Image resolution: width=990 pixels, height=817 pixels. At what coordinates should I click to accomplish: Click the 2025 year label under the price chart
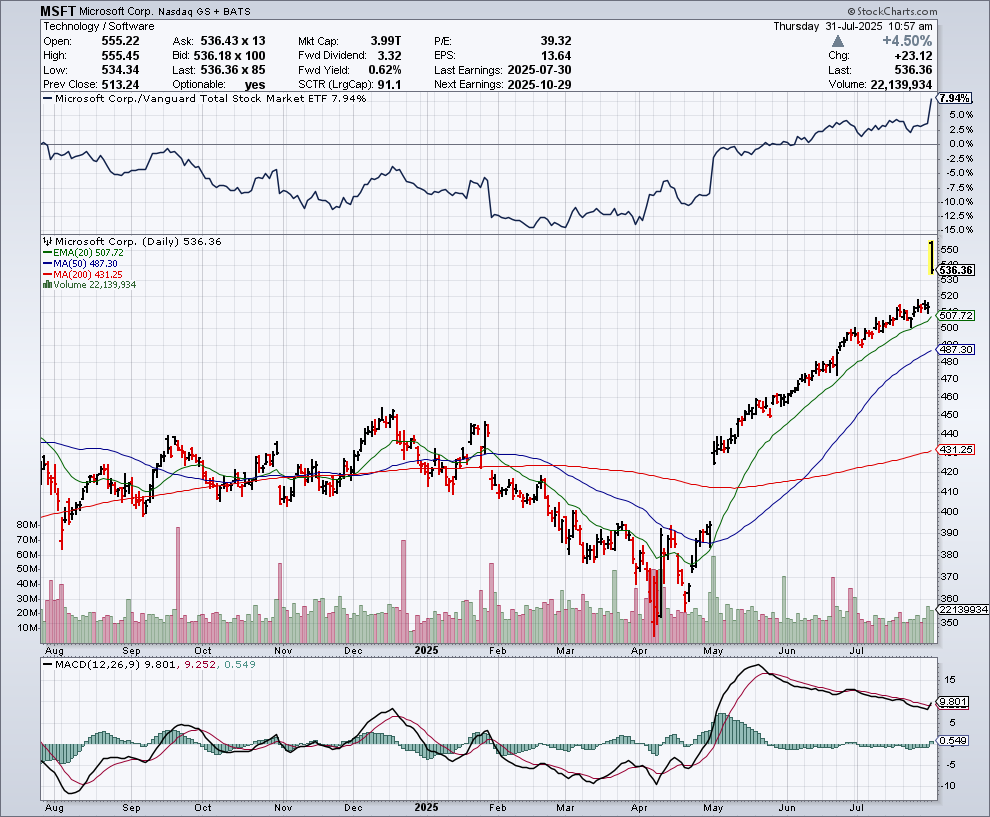tap(426, 650)
